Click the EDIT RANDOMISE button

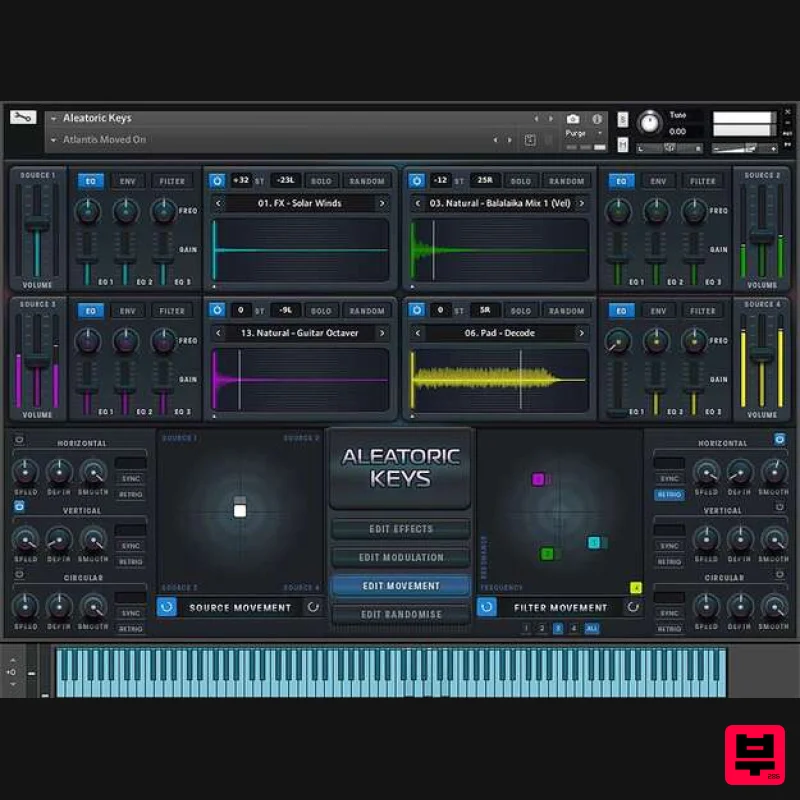coord(400,613)
